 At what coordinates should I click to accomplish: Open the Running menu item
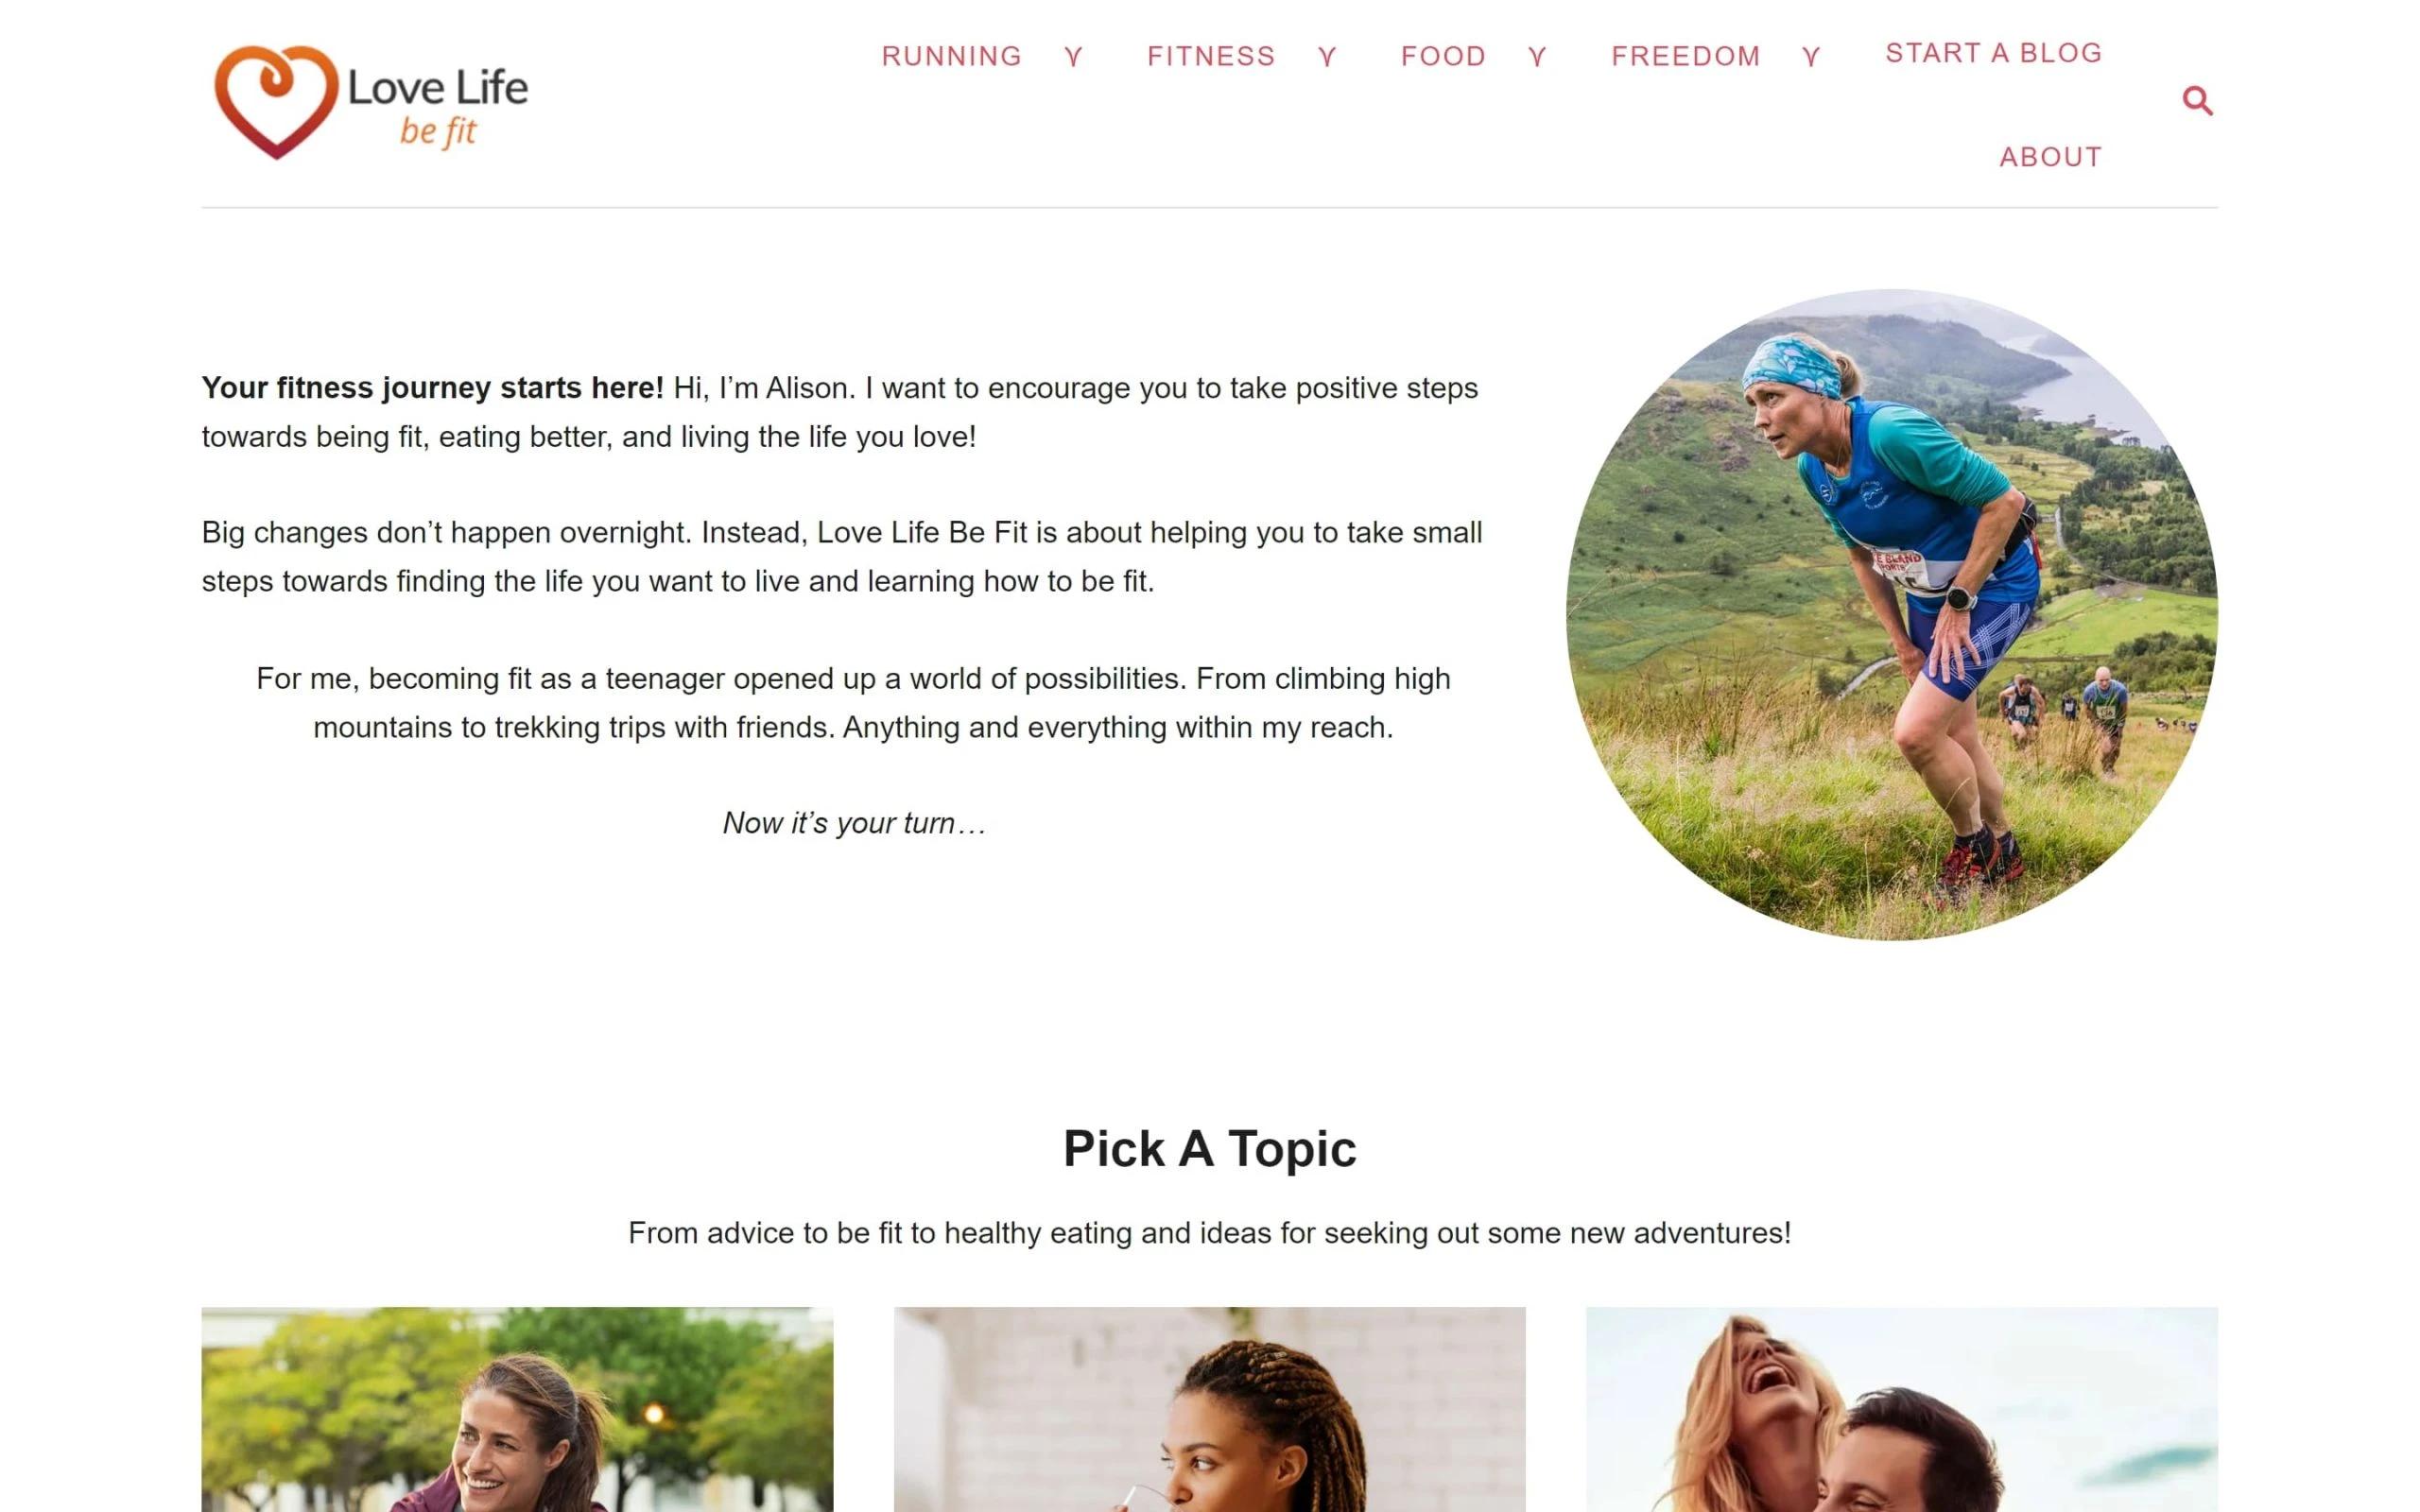[951, 56]
